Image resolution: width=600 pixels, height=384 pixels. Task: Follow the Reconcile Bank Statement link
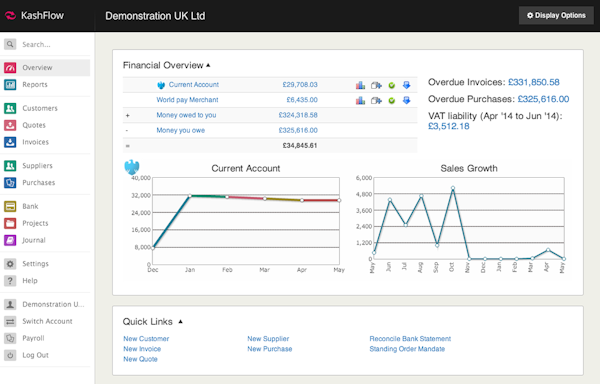click(x=410, y=339)
